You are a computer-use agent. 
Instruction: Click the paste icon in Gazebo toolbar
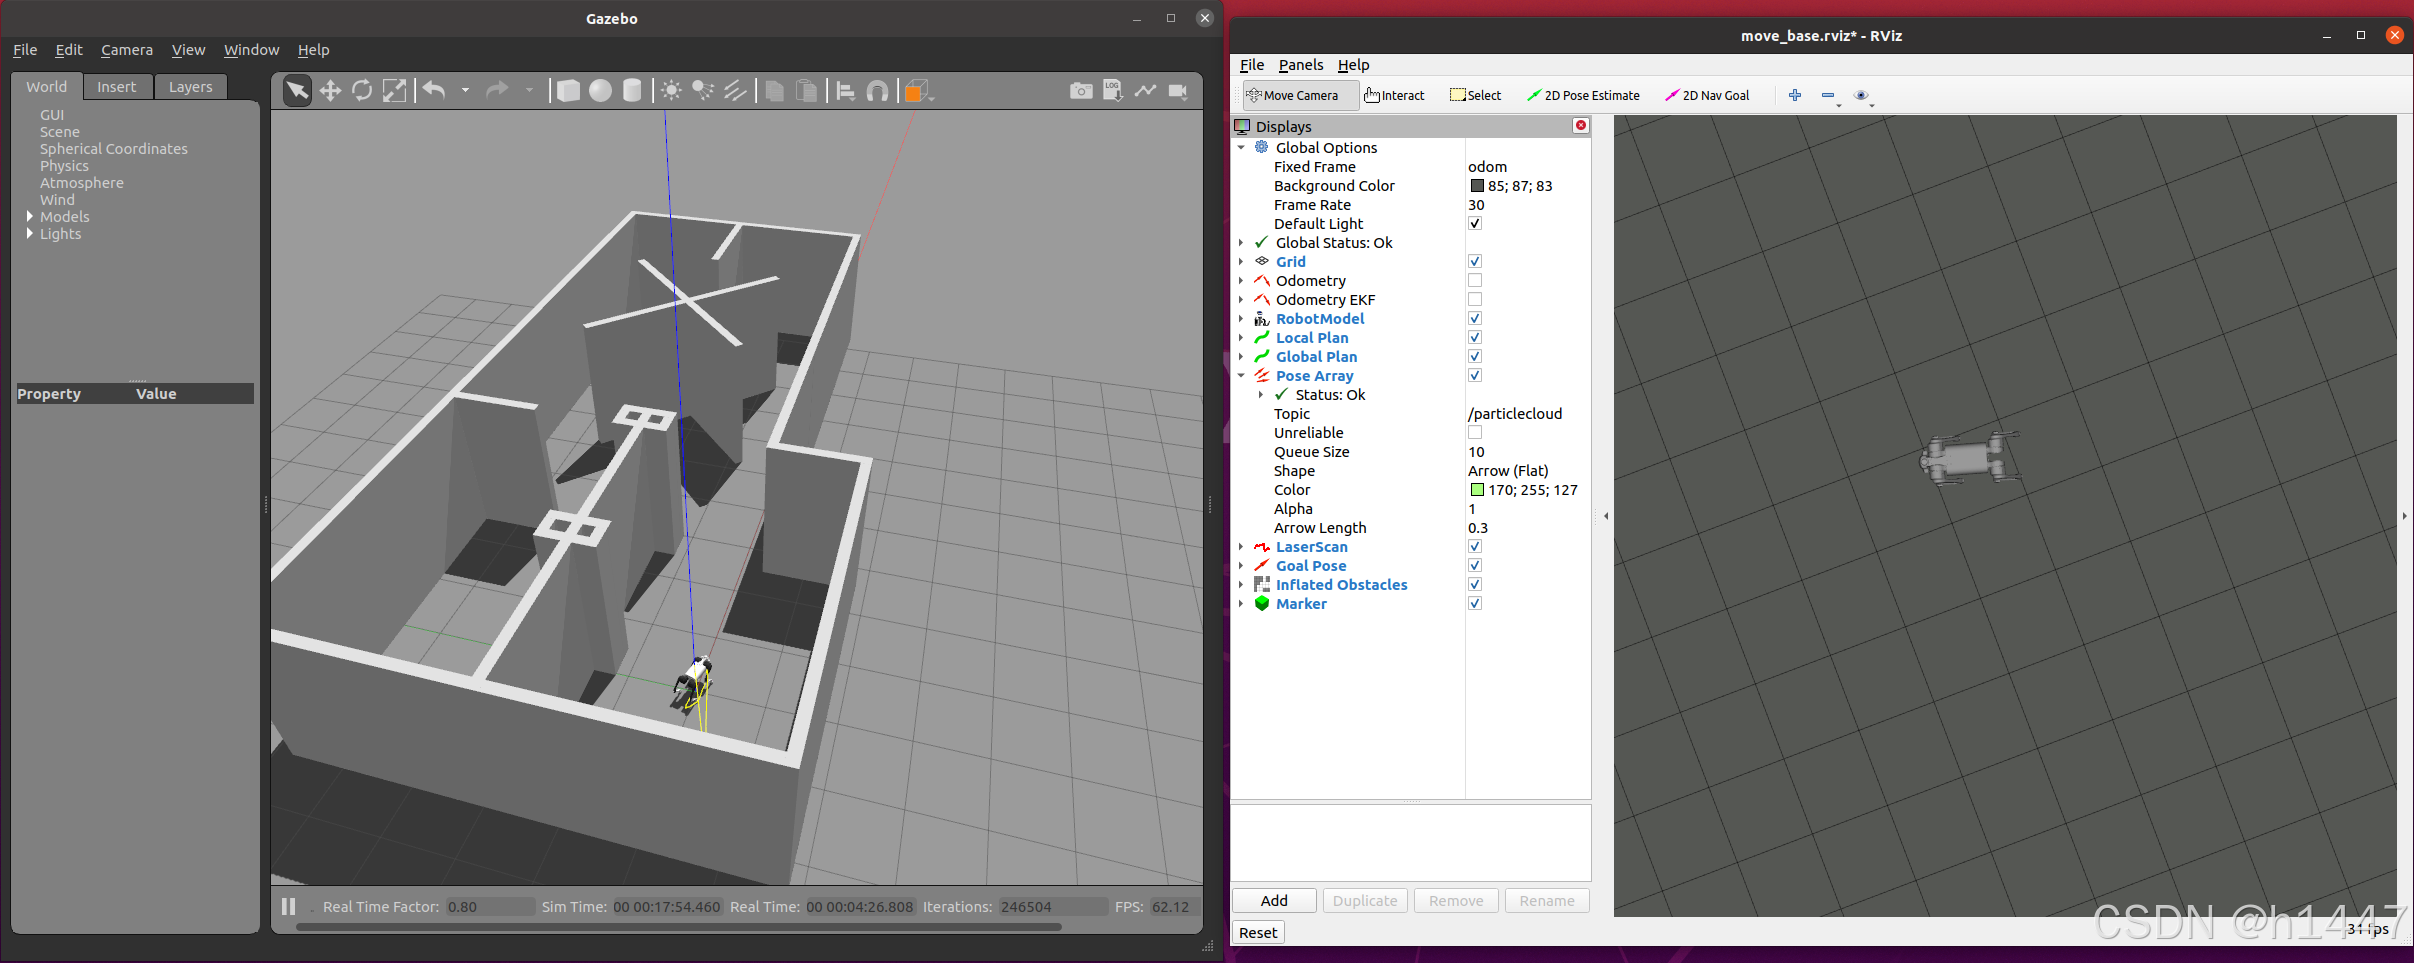pos(806,91)
